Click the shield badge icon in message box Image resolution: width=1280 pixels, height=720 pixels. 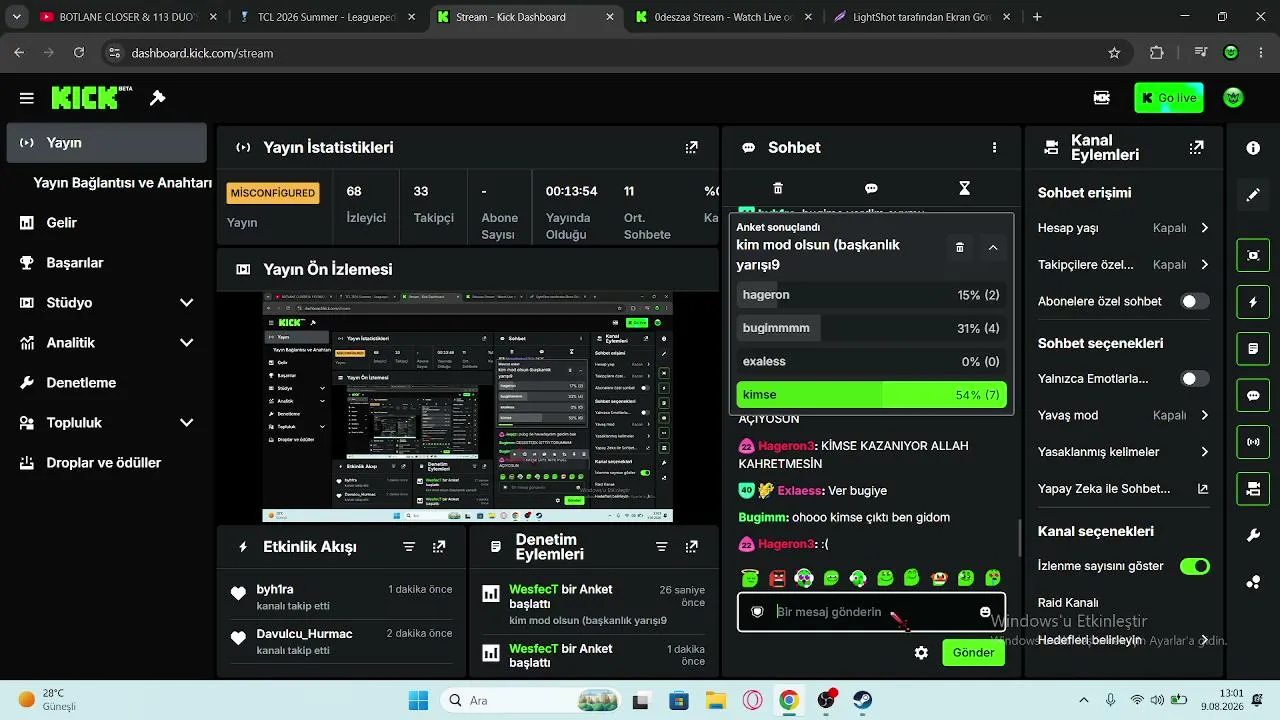point(757,612)
